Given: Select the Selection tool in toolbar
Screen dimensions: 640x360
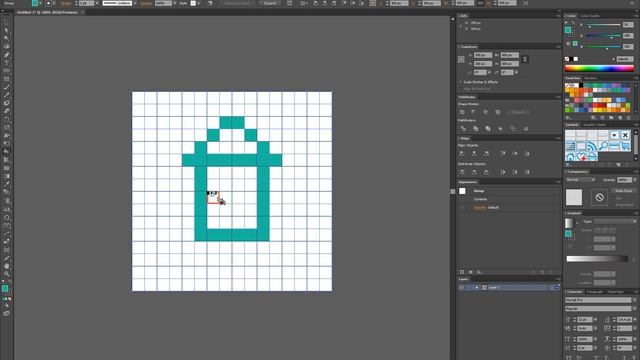Looking at the screenshot, I should click(x=6, y=22).
